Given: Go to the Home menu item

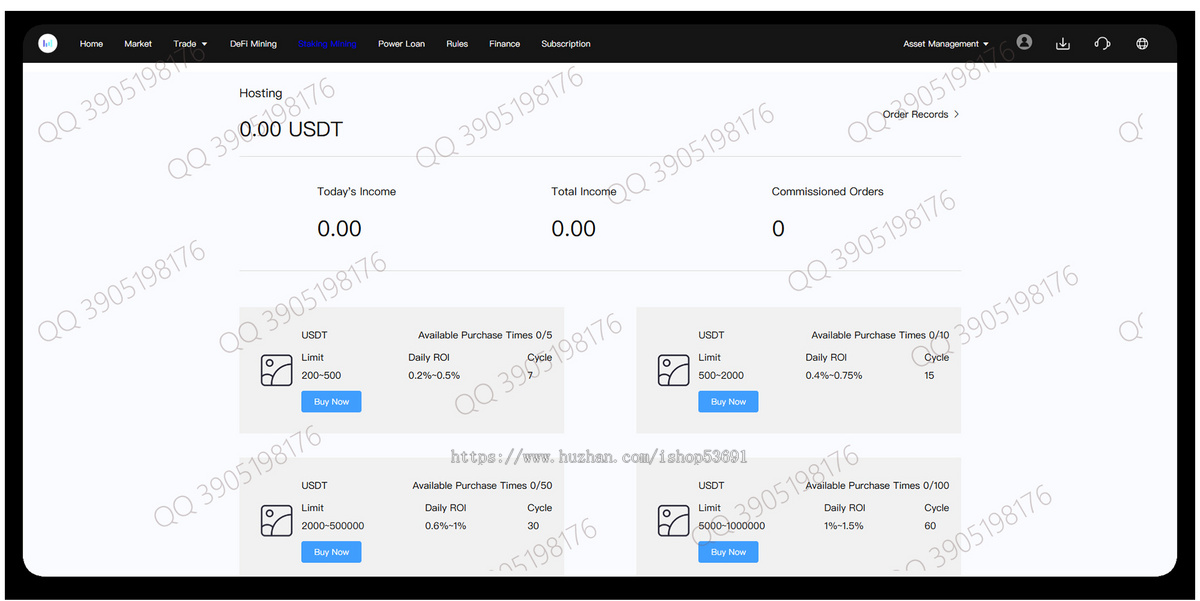Looking at the screenshot, I should click(x=91, y=44).
